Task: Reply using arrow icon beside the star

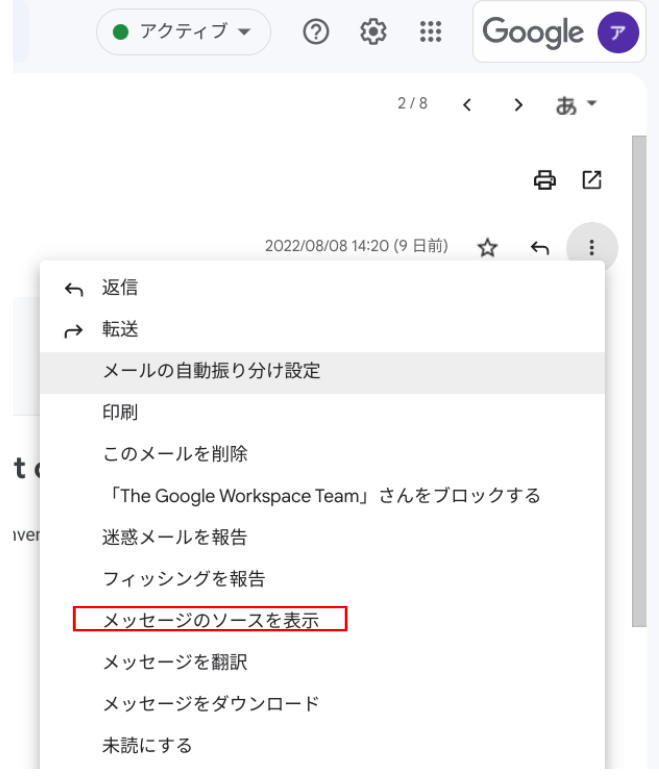Action: pos(539,247)
